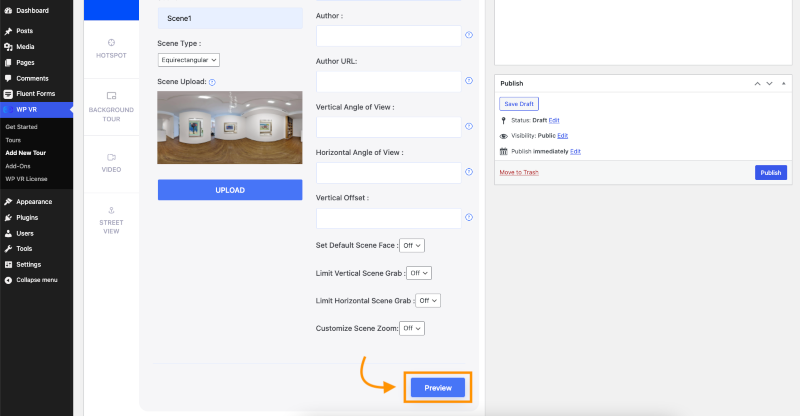Open the Media library menu

[x=25, y=47]
